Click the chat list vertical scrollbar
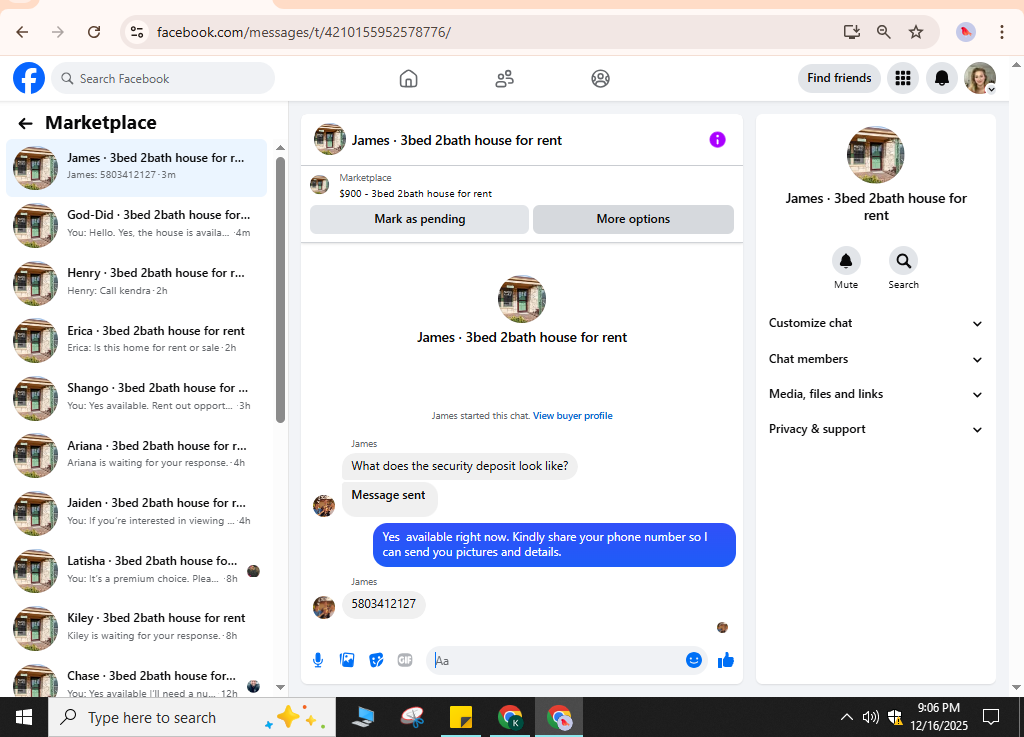This screenshot has height=737, width=1024. (x=280, y=290)
